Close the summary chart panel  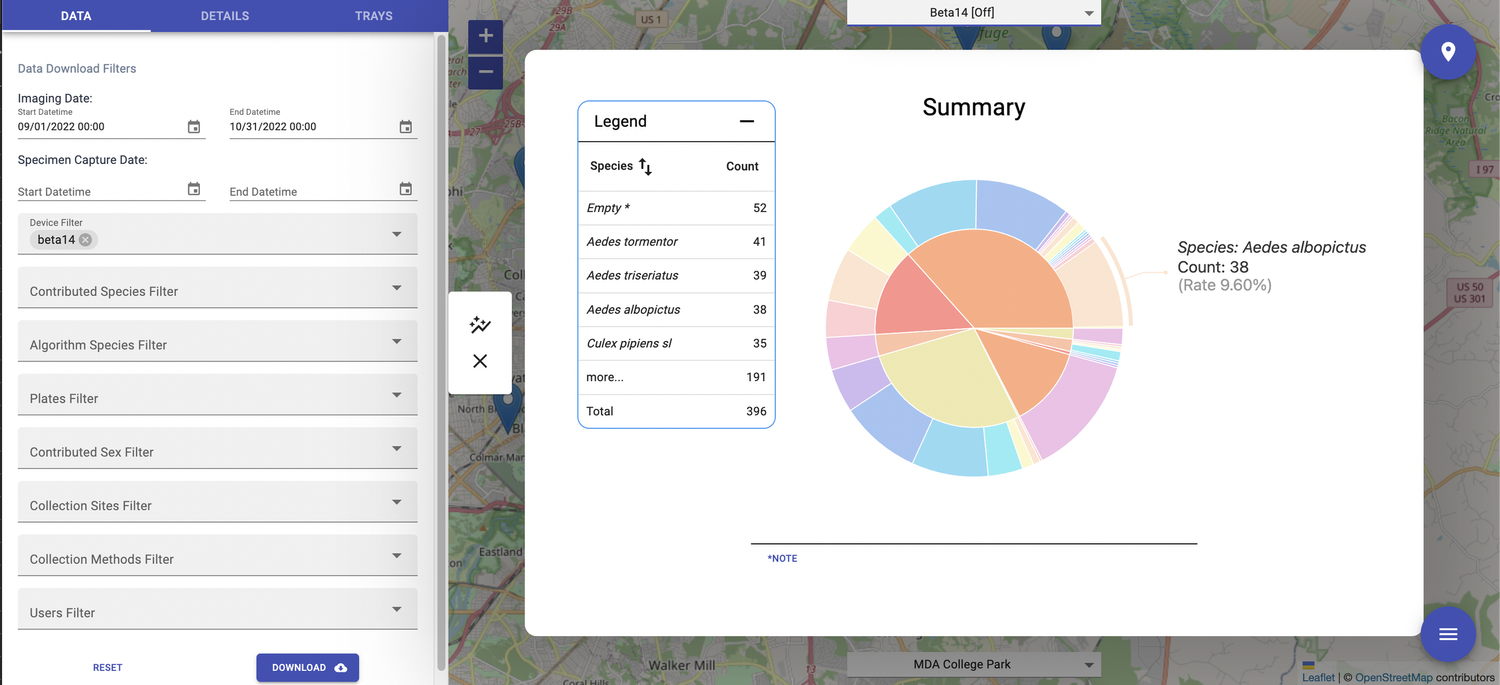[480, 361]
